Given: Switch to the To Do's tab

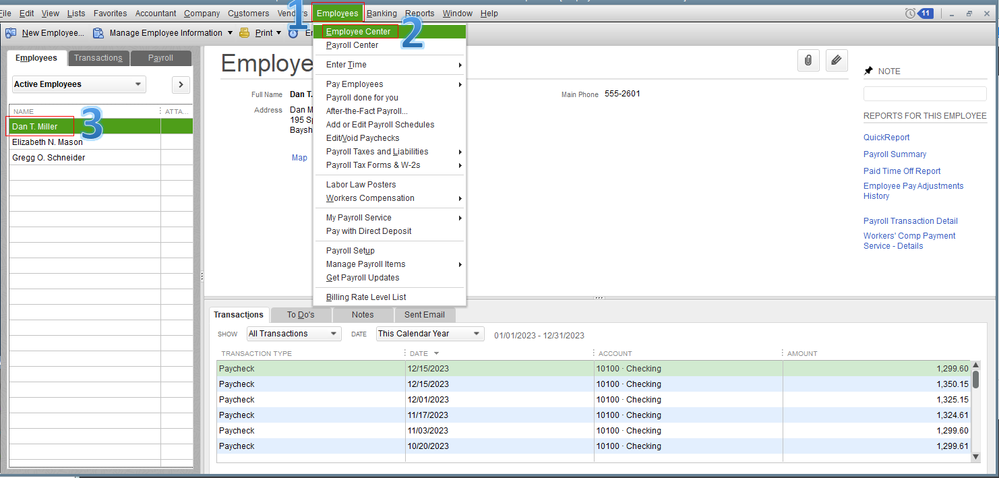Looking at the screenshot, I should tap(300, 315).
